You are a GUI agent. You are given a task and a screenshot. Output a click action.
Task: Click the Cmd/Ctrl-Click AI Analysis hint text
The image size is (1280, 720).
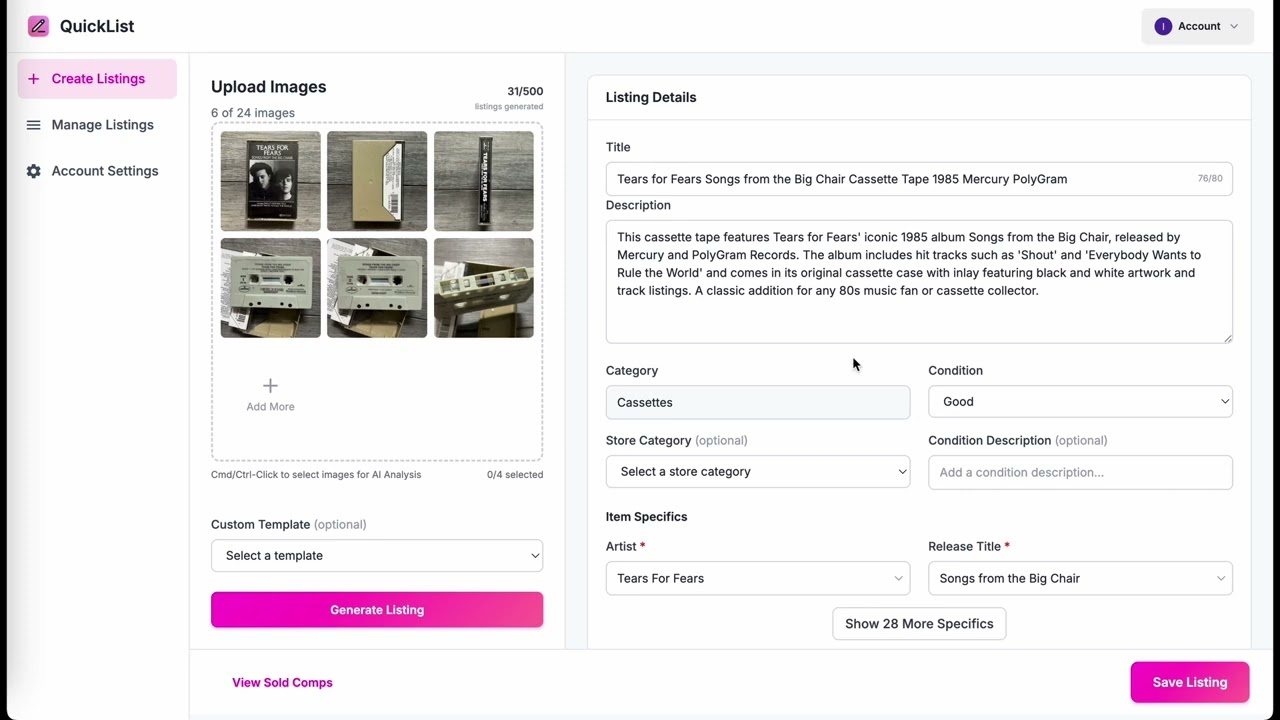pyautogui.click(x=316, y=475)
